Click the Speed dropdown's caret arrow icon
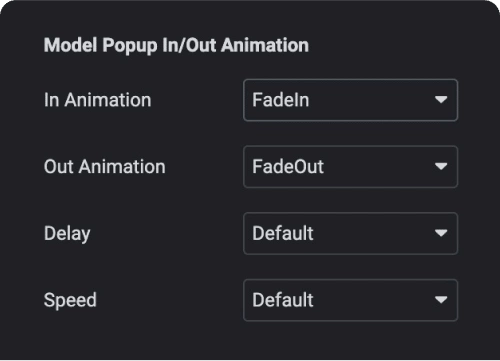 [441, 300]
